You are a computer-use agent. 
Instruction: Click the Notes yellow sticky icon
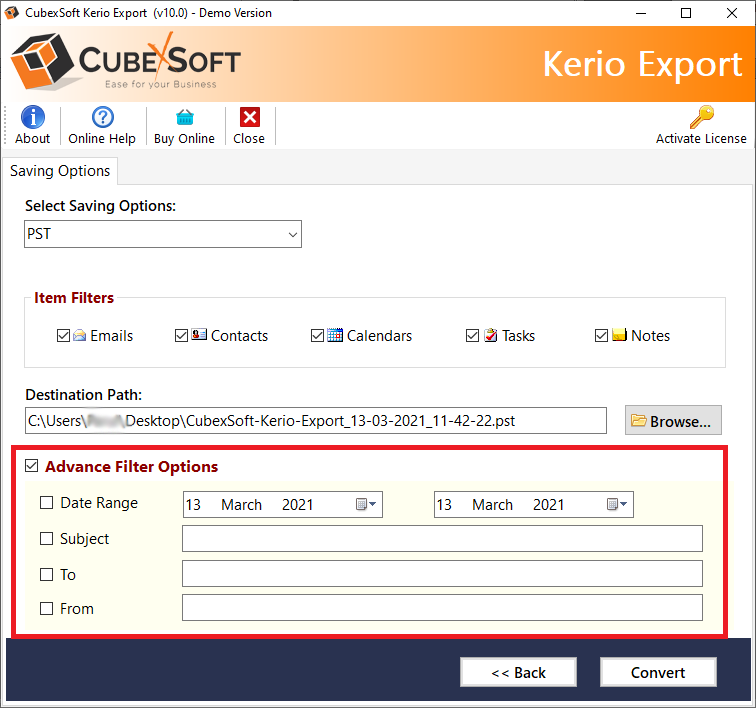click(620, 334)
